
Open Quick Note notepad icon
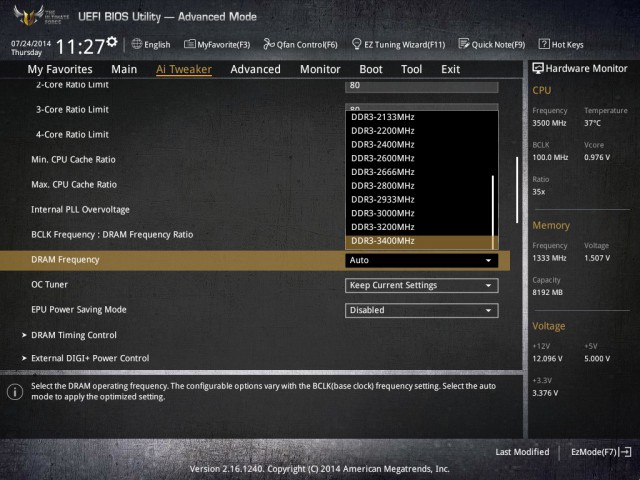pyautogui.click(x=464, y=44)
